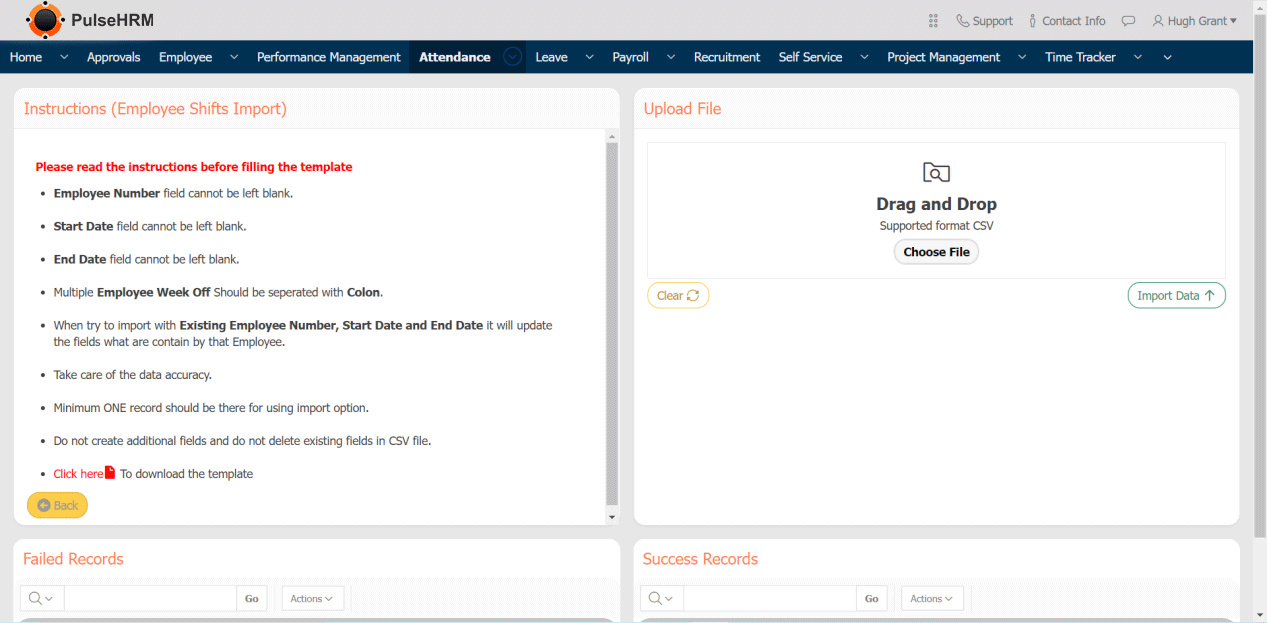The image size is (1267, 623).
Task: Click the PulseHRM logo icon
Action: tap(44, 20)
